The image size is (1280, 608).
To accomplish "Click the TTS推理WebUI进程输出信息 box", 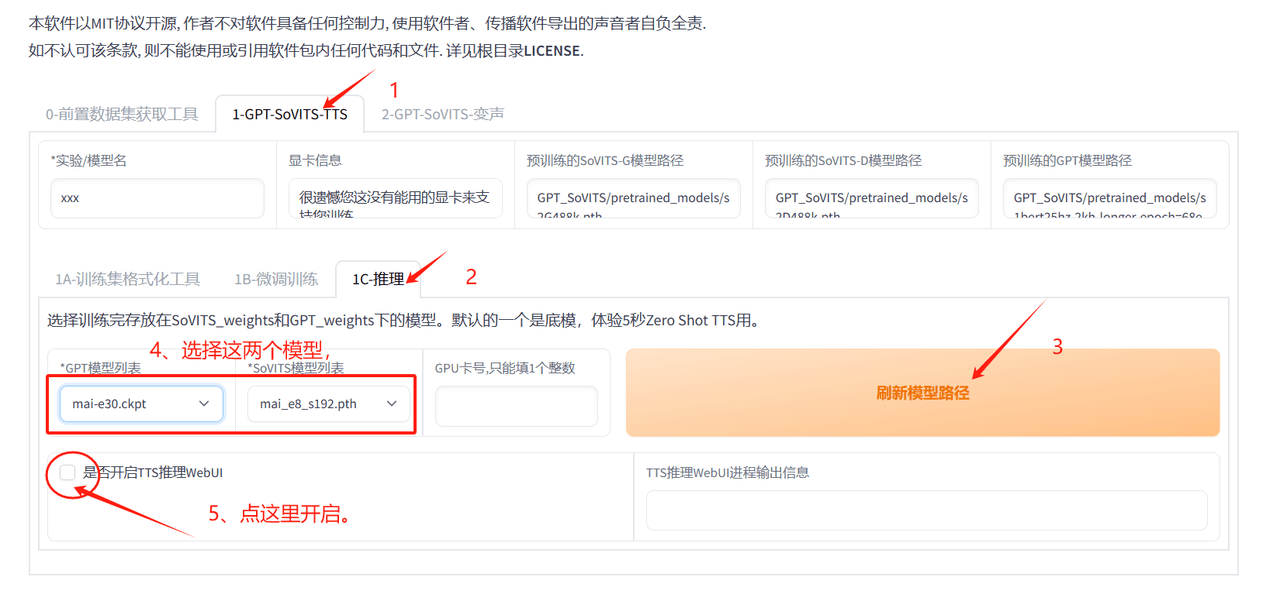I will pos(927,510).
